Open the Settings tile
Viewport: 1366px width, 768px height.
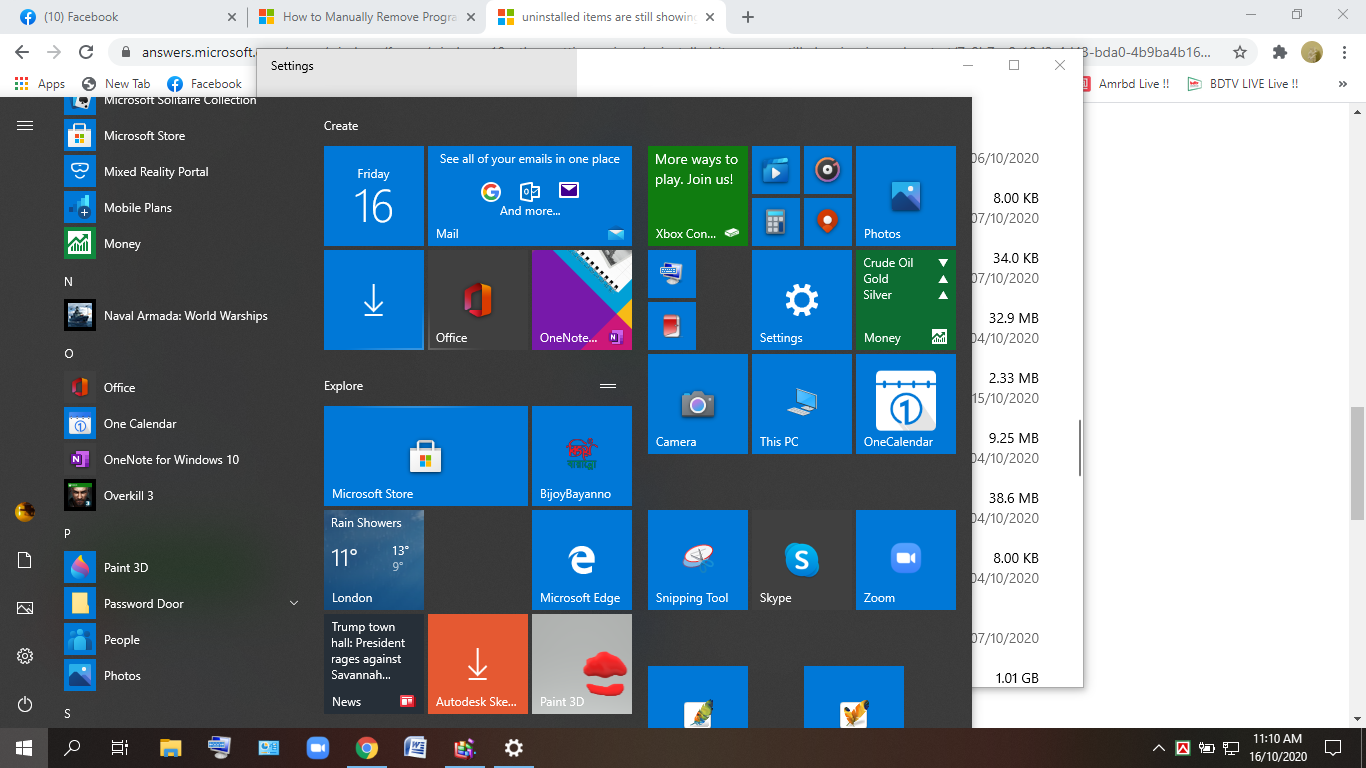point(801,300)
